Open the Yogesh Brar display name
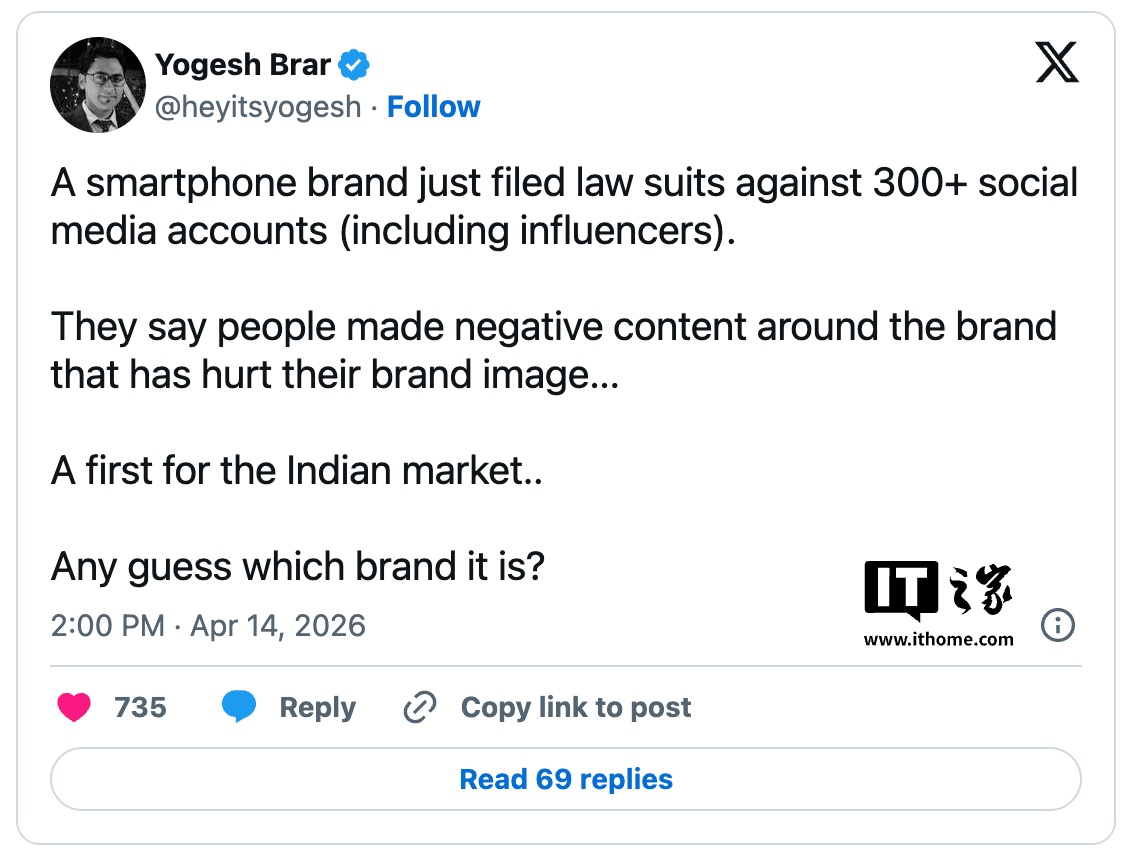Image resolution: width=1132 pixels, height=862 pixels. click(x=243, y=67)
